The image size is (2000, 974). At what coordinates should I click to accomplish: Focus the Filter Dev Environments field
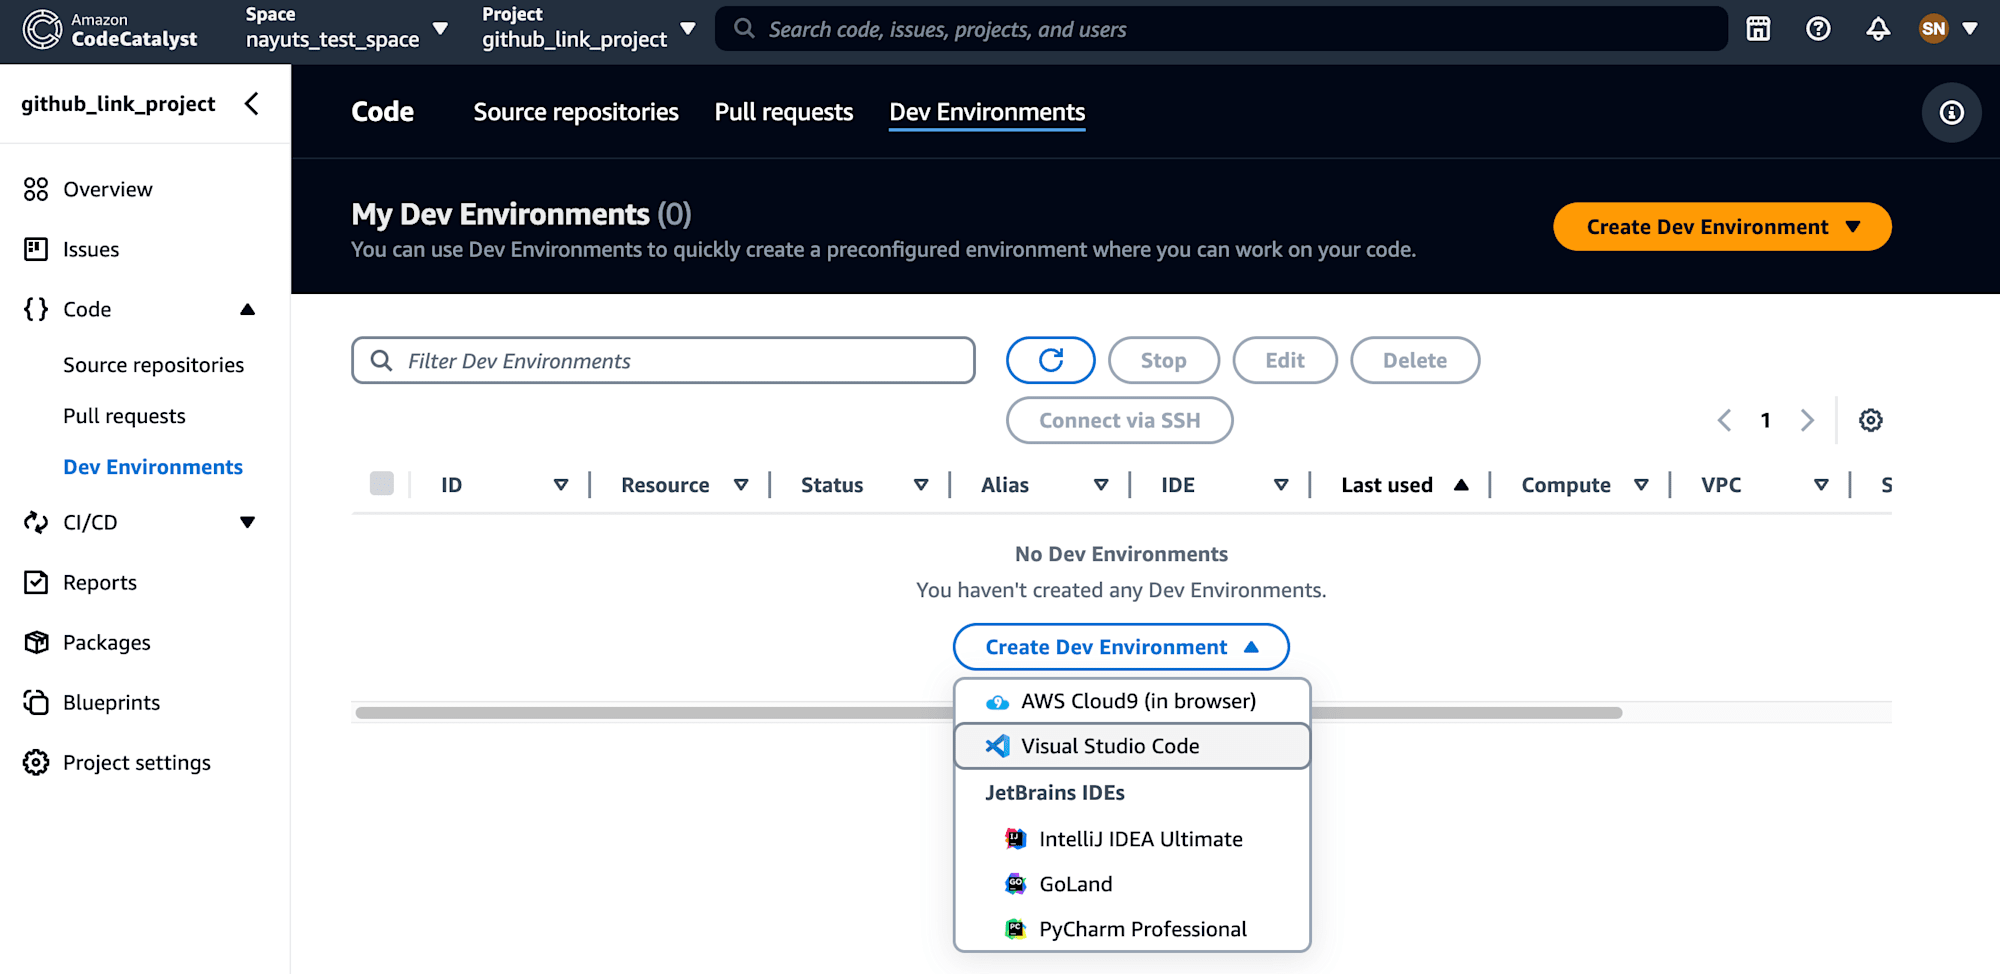coord(663,360)
